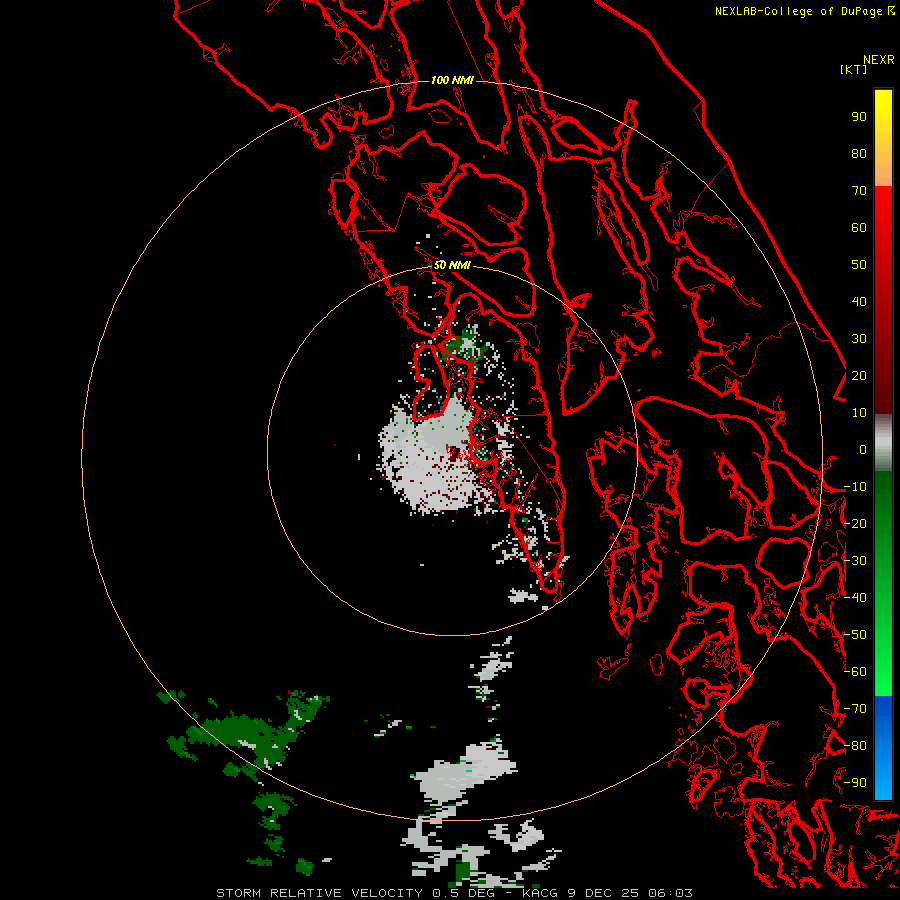This screenshot has width=900, height=900.
Task: Pick the bright green color bar segment
Action: click(x=883, y=660)
